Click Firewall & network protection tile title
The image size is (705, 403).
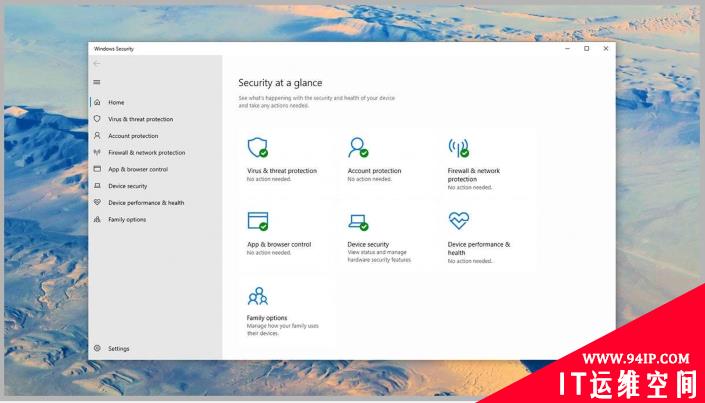point(474,175)
